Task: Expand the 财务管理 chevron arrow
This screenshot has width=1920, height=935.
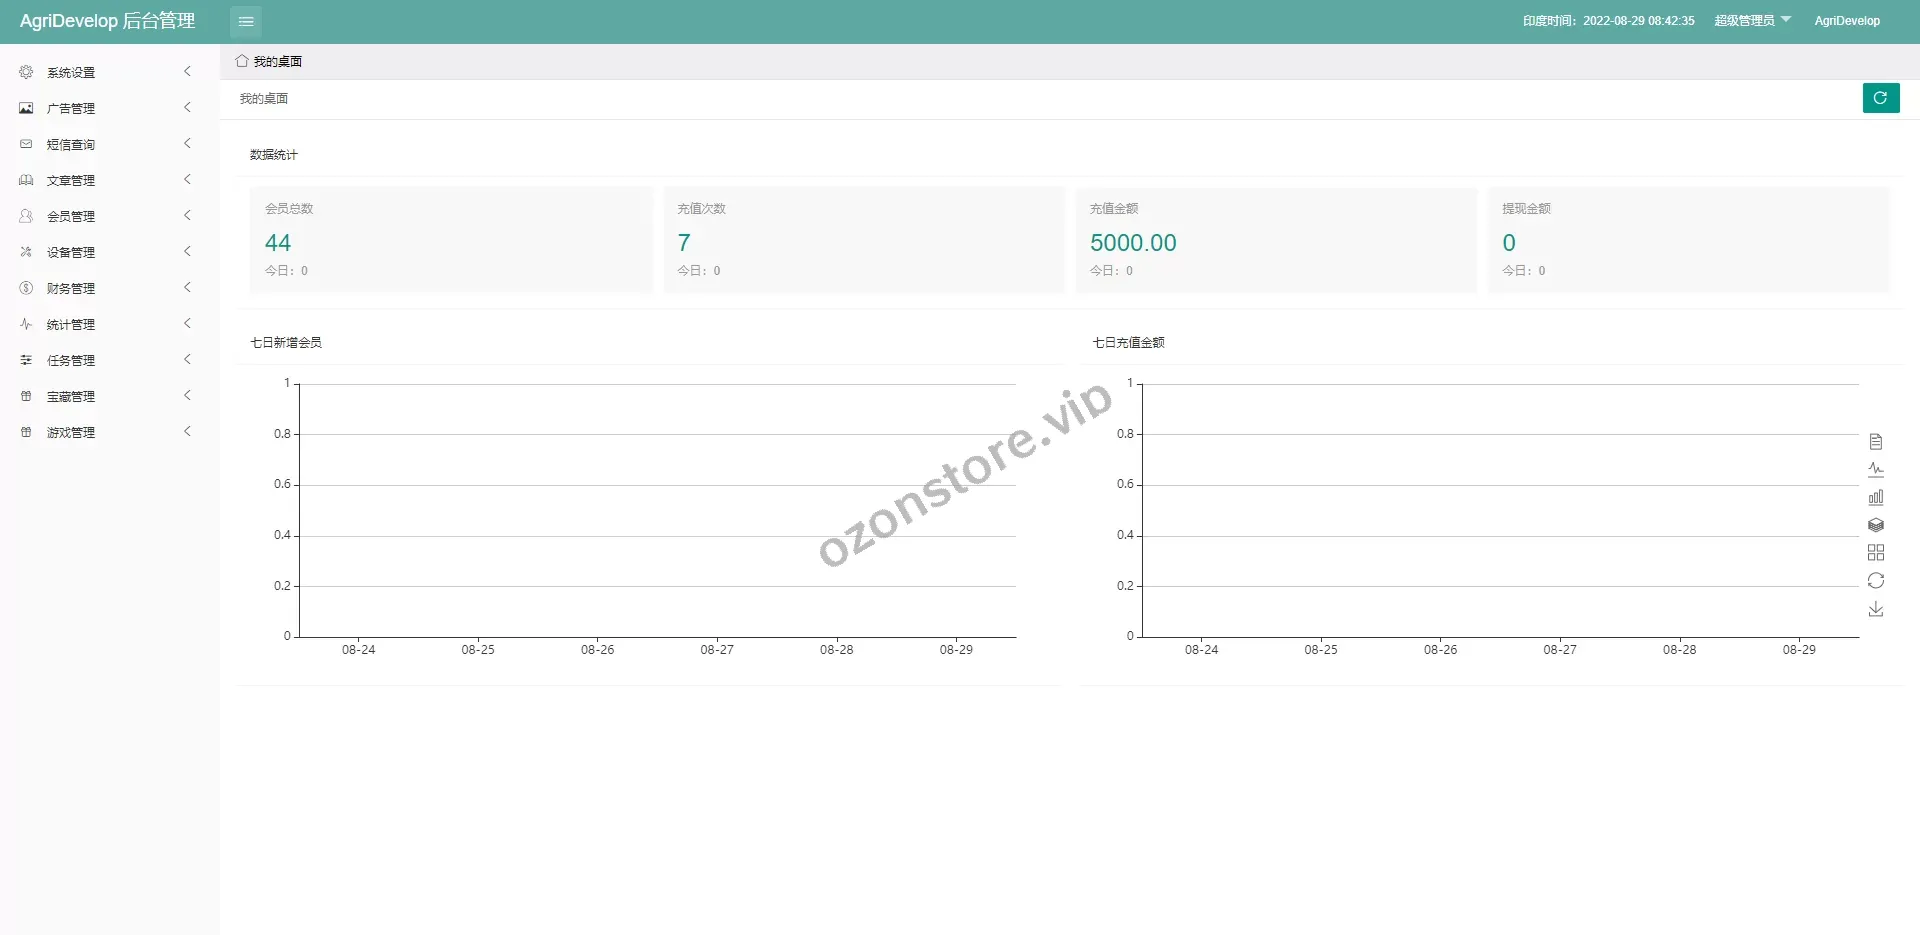Action: [187, 288]
